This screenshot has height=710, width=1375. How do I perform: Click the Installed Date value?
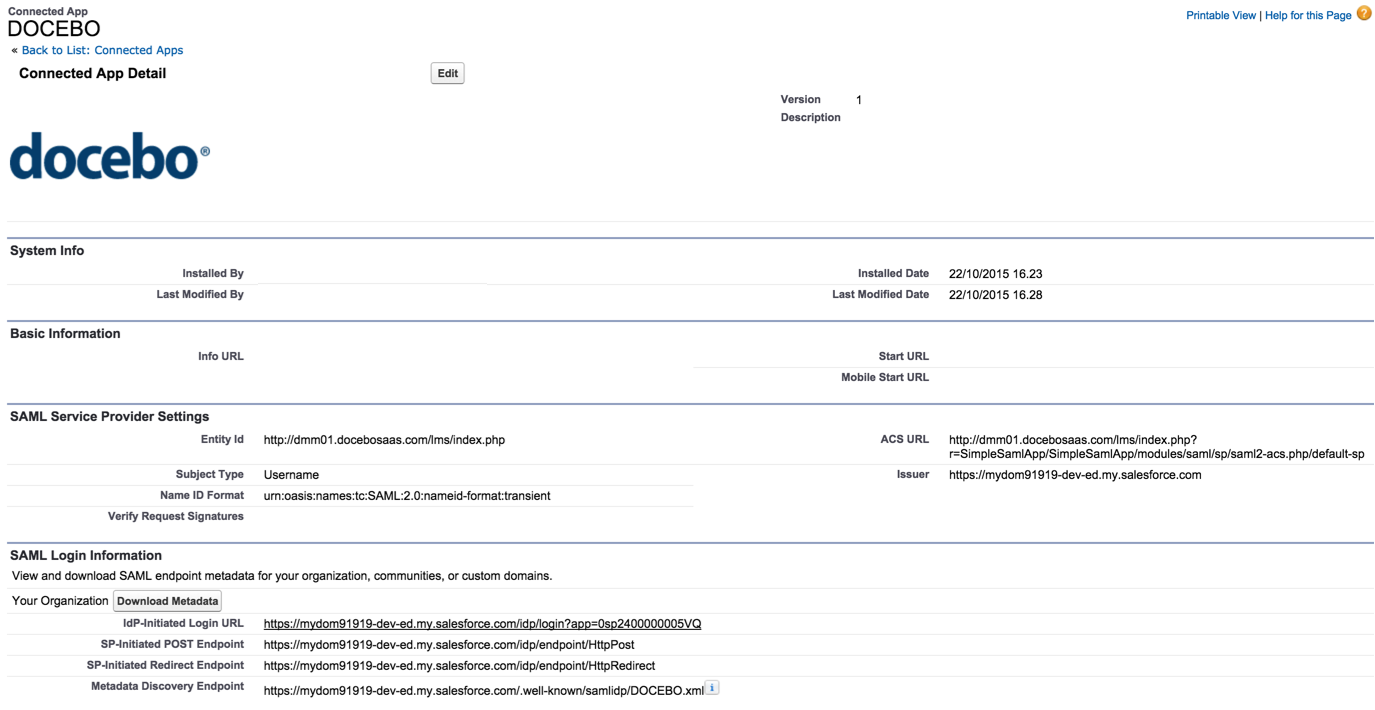point(995,274)
